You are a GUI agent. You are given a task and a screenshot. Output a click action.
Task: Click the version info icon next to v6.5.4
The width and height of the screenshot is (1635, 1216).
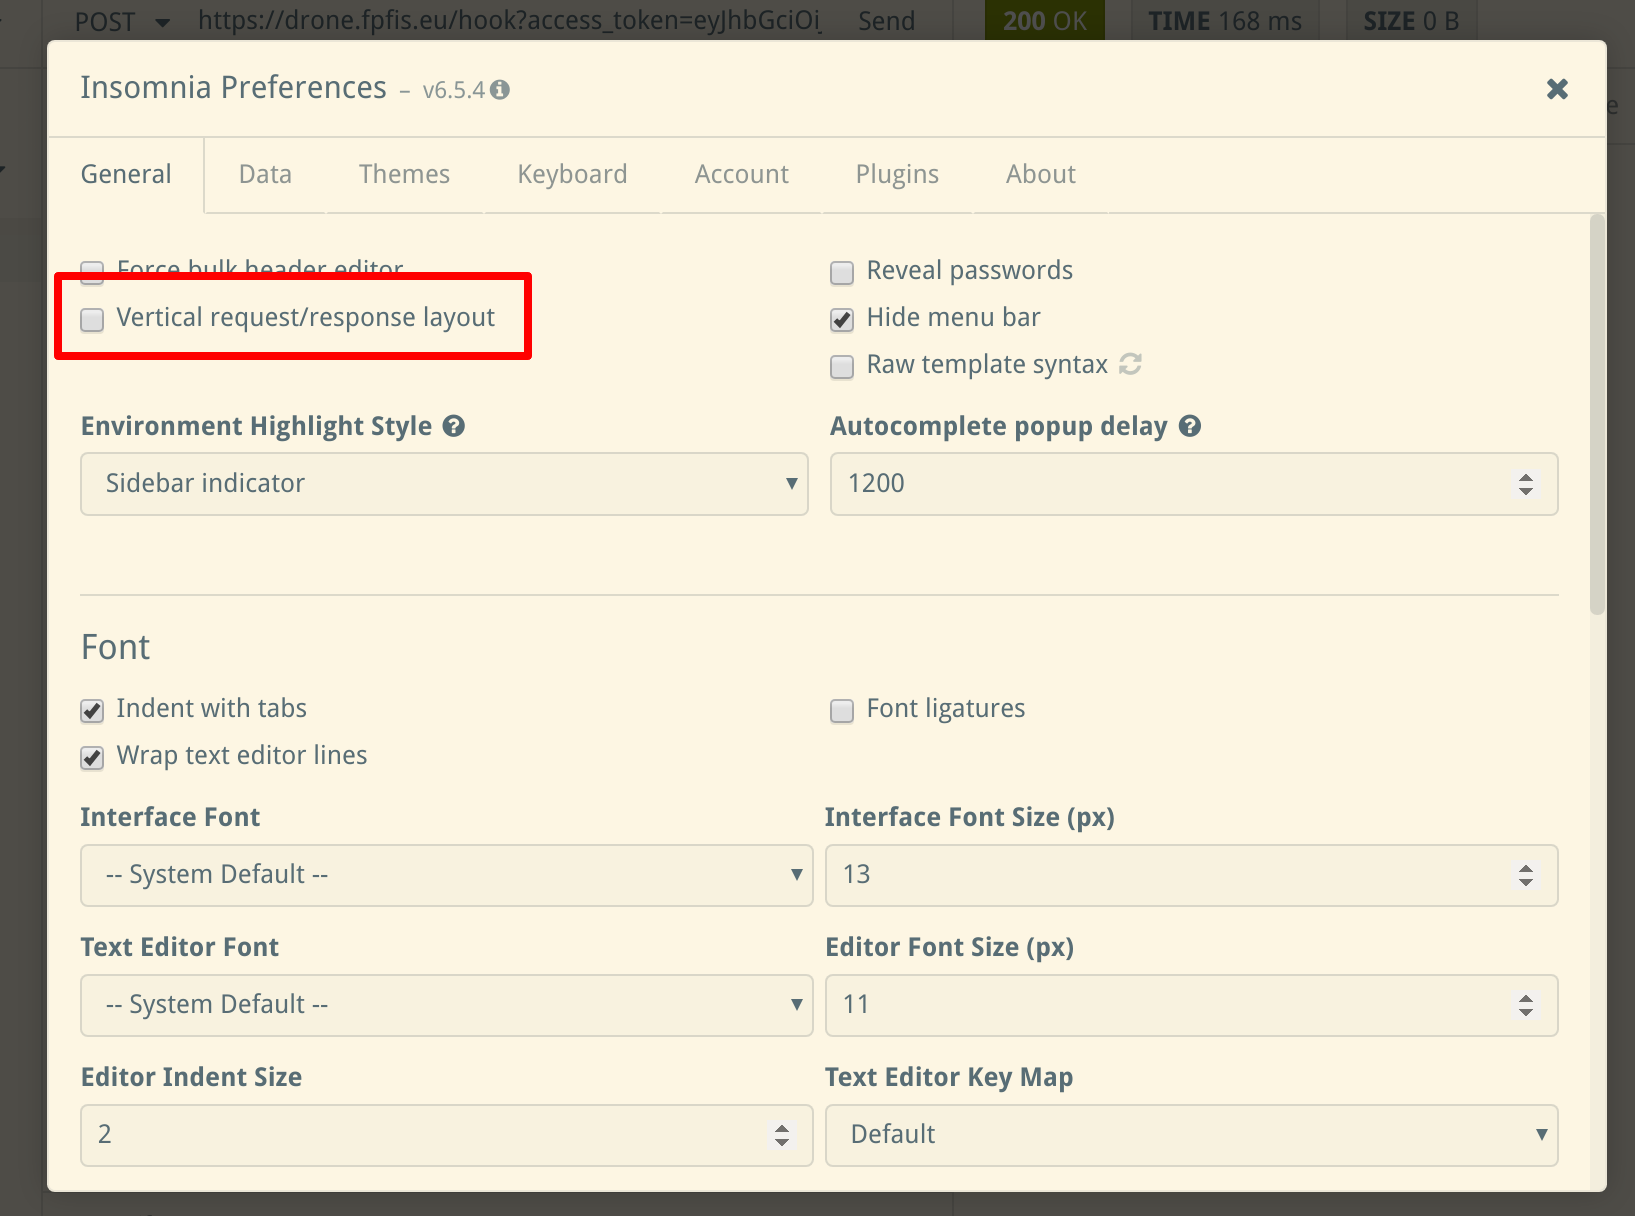click(500, 90)
